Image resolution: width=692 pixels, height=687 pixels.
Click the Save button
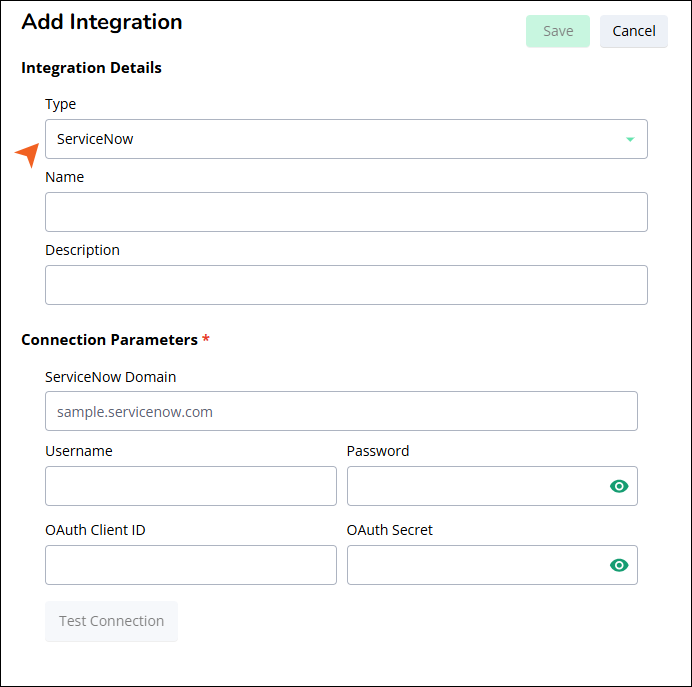point(557,31)
